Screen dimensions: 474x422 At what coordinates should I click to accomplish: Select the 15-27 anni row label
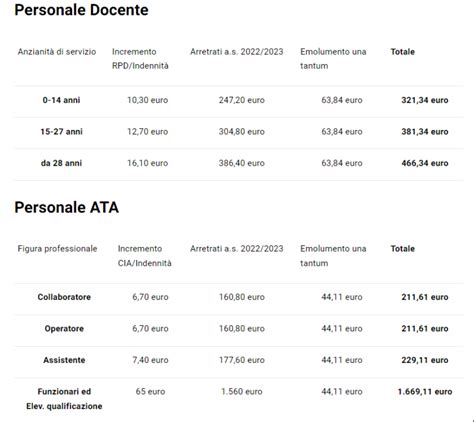(61, 132)
